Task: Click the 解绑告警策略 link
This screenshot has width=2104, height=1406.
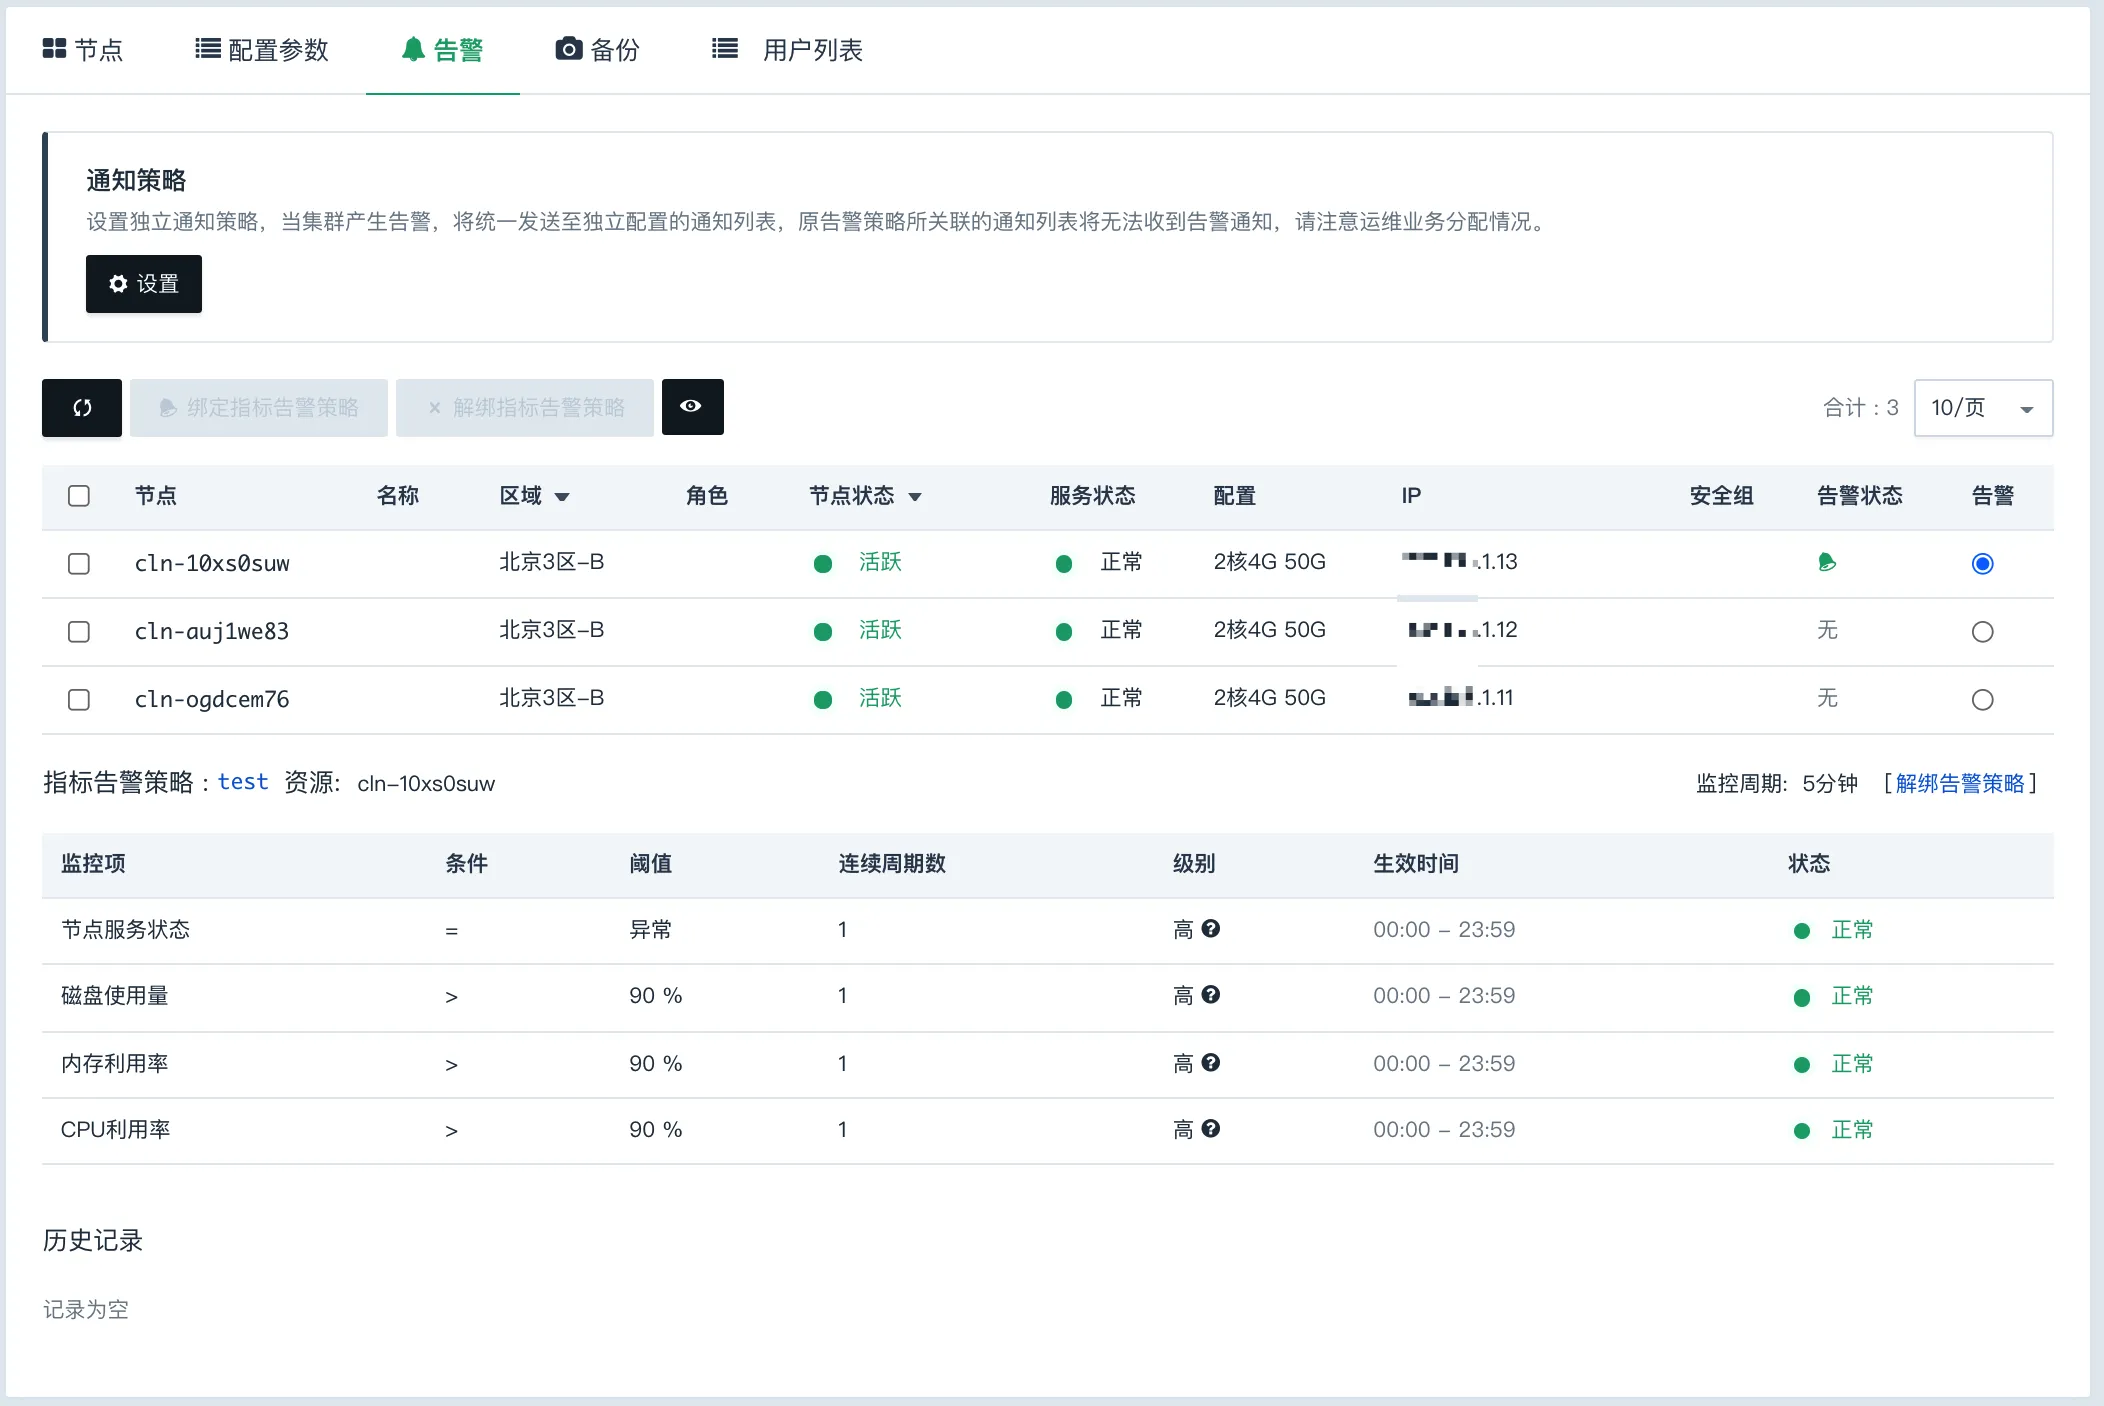Action: tap(1960, 783)
